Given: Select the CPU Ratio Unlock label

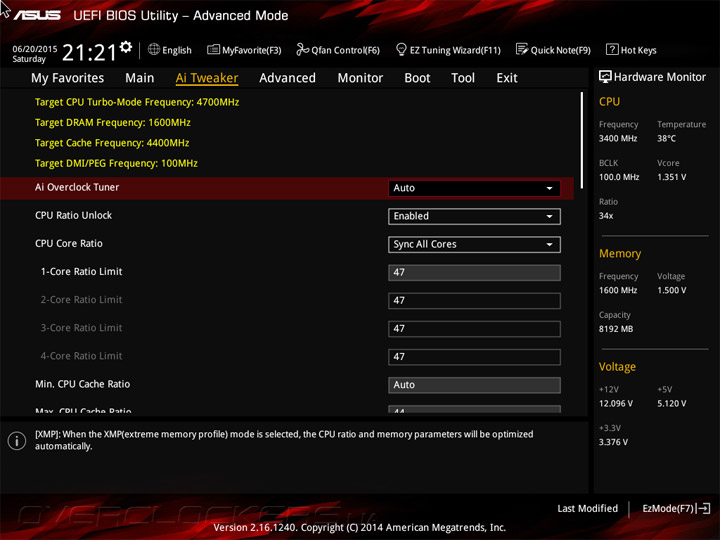Looking at the screenshot, I should point(73,215).
